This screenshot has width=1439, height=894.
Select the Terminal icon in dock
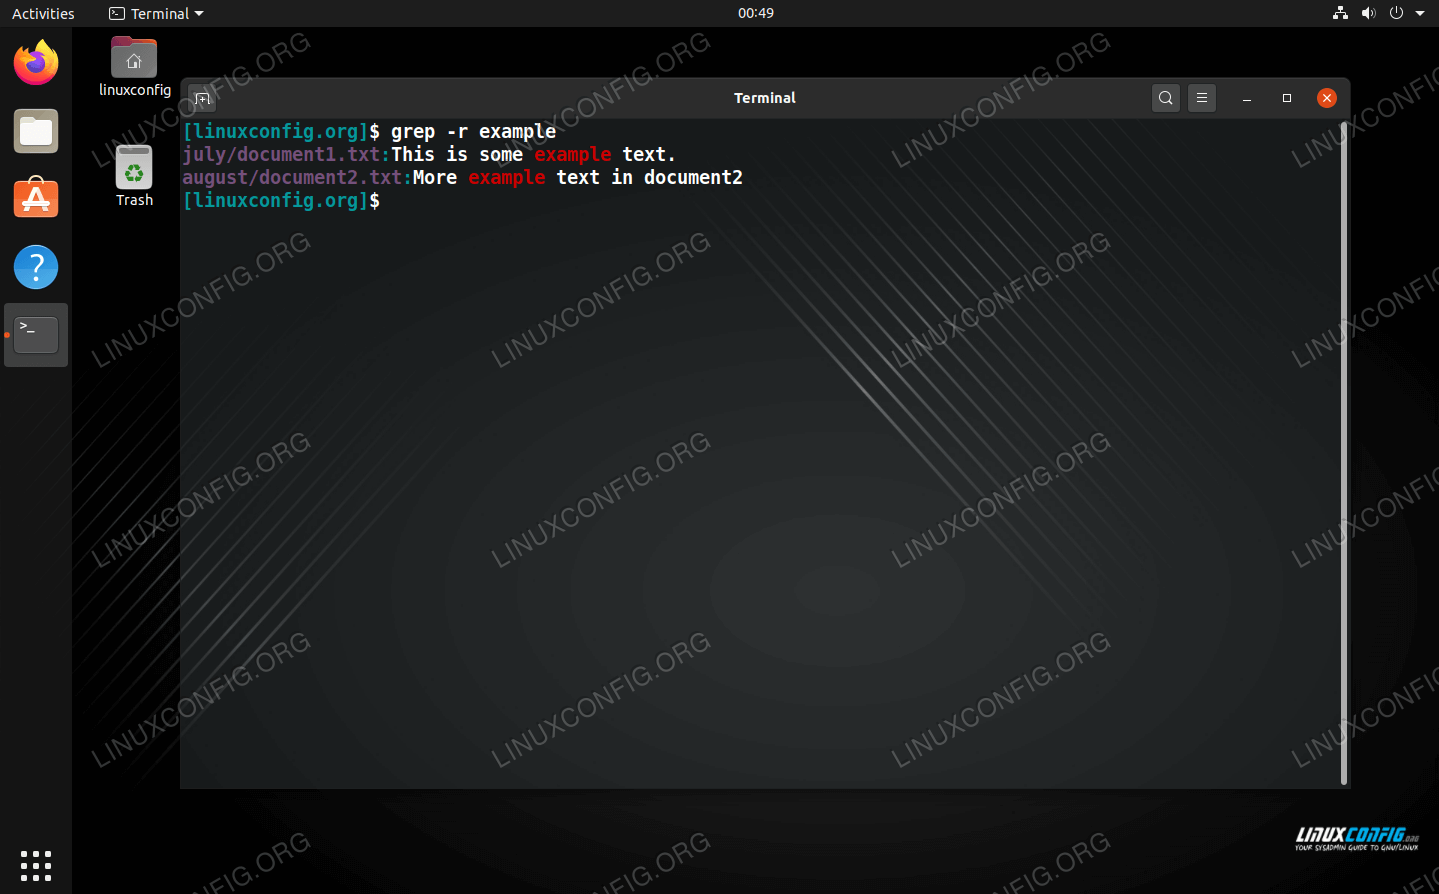tap(36, 335)
